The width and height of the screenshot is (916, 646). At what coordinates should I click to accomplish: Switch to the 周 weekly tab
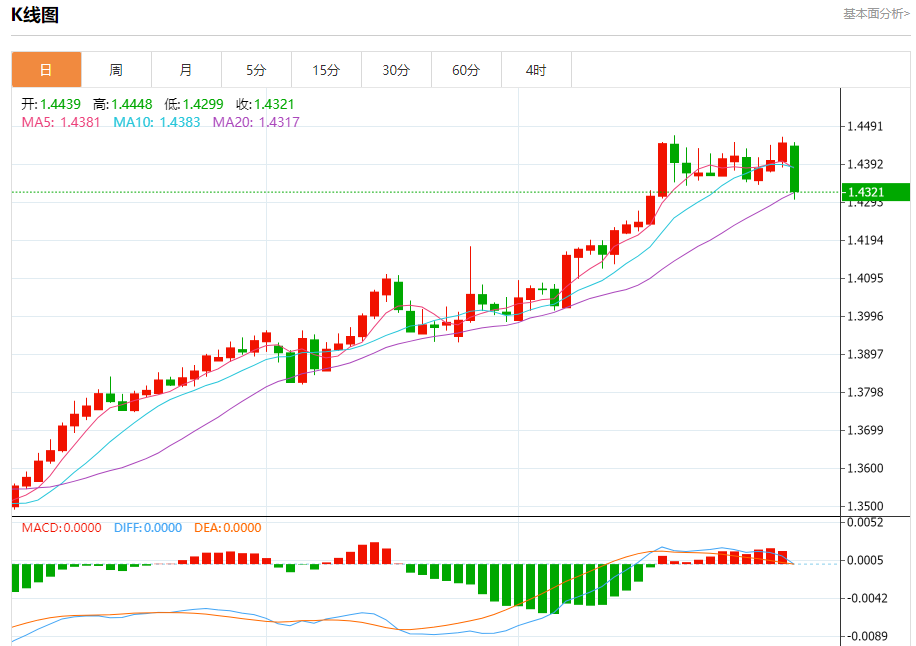(x=116, y=70)
